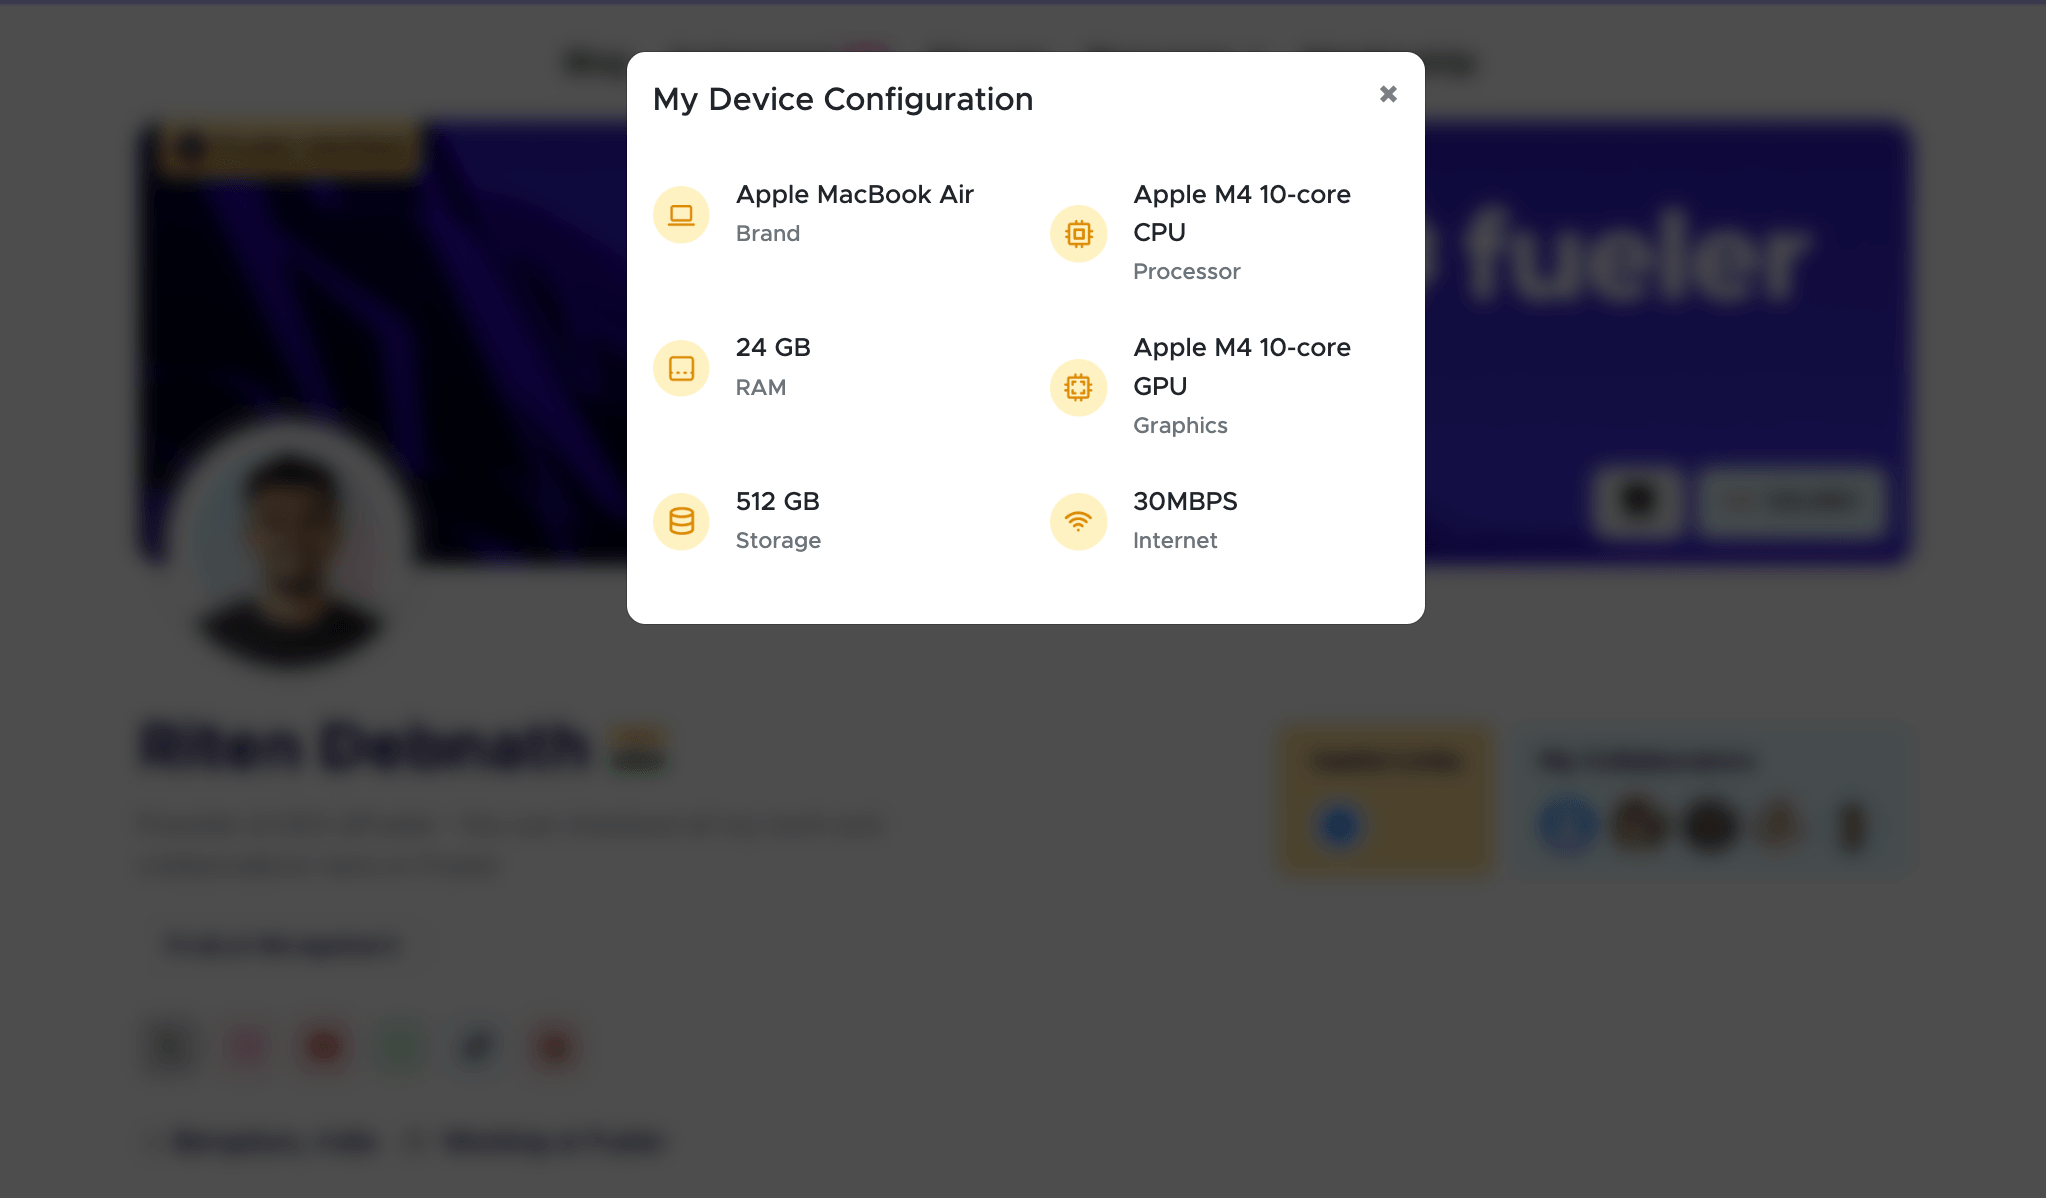
Task: Click the CPU Processor chip icon
Action: coord(1078,233)
